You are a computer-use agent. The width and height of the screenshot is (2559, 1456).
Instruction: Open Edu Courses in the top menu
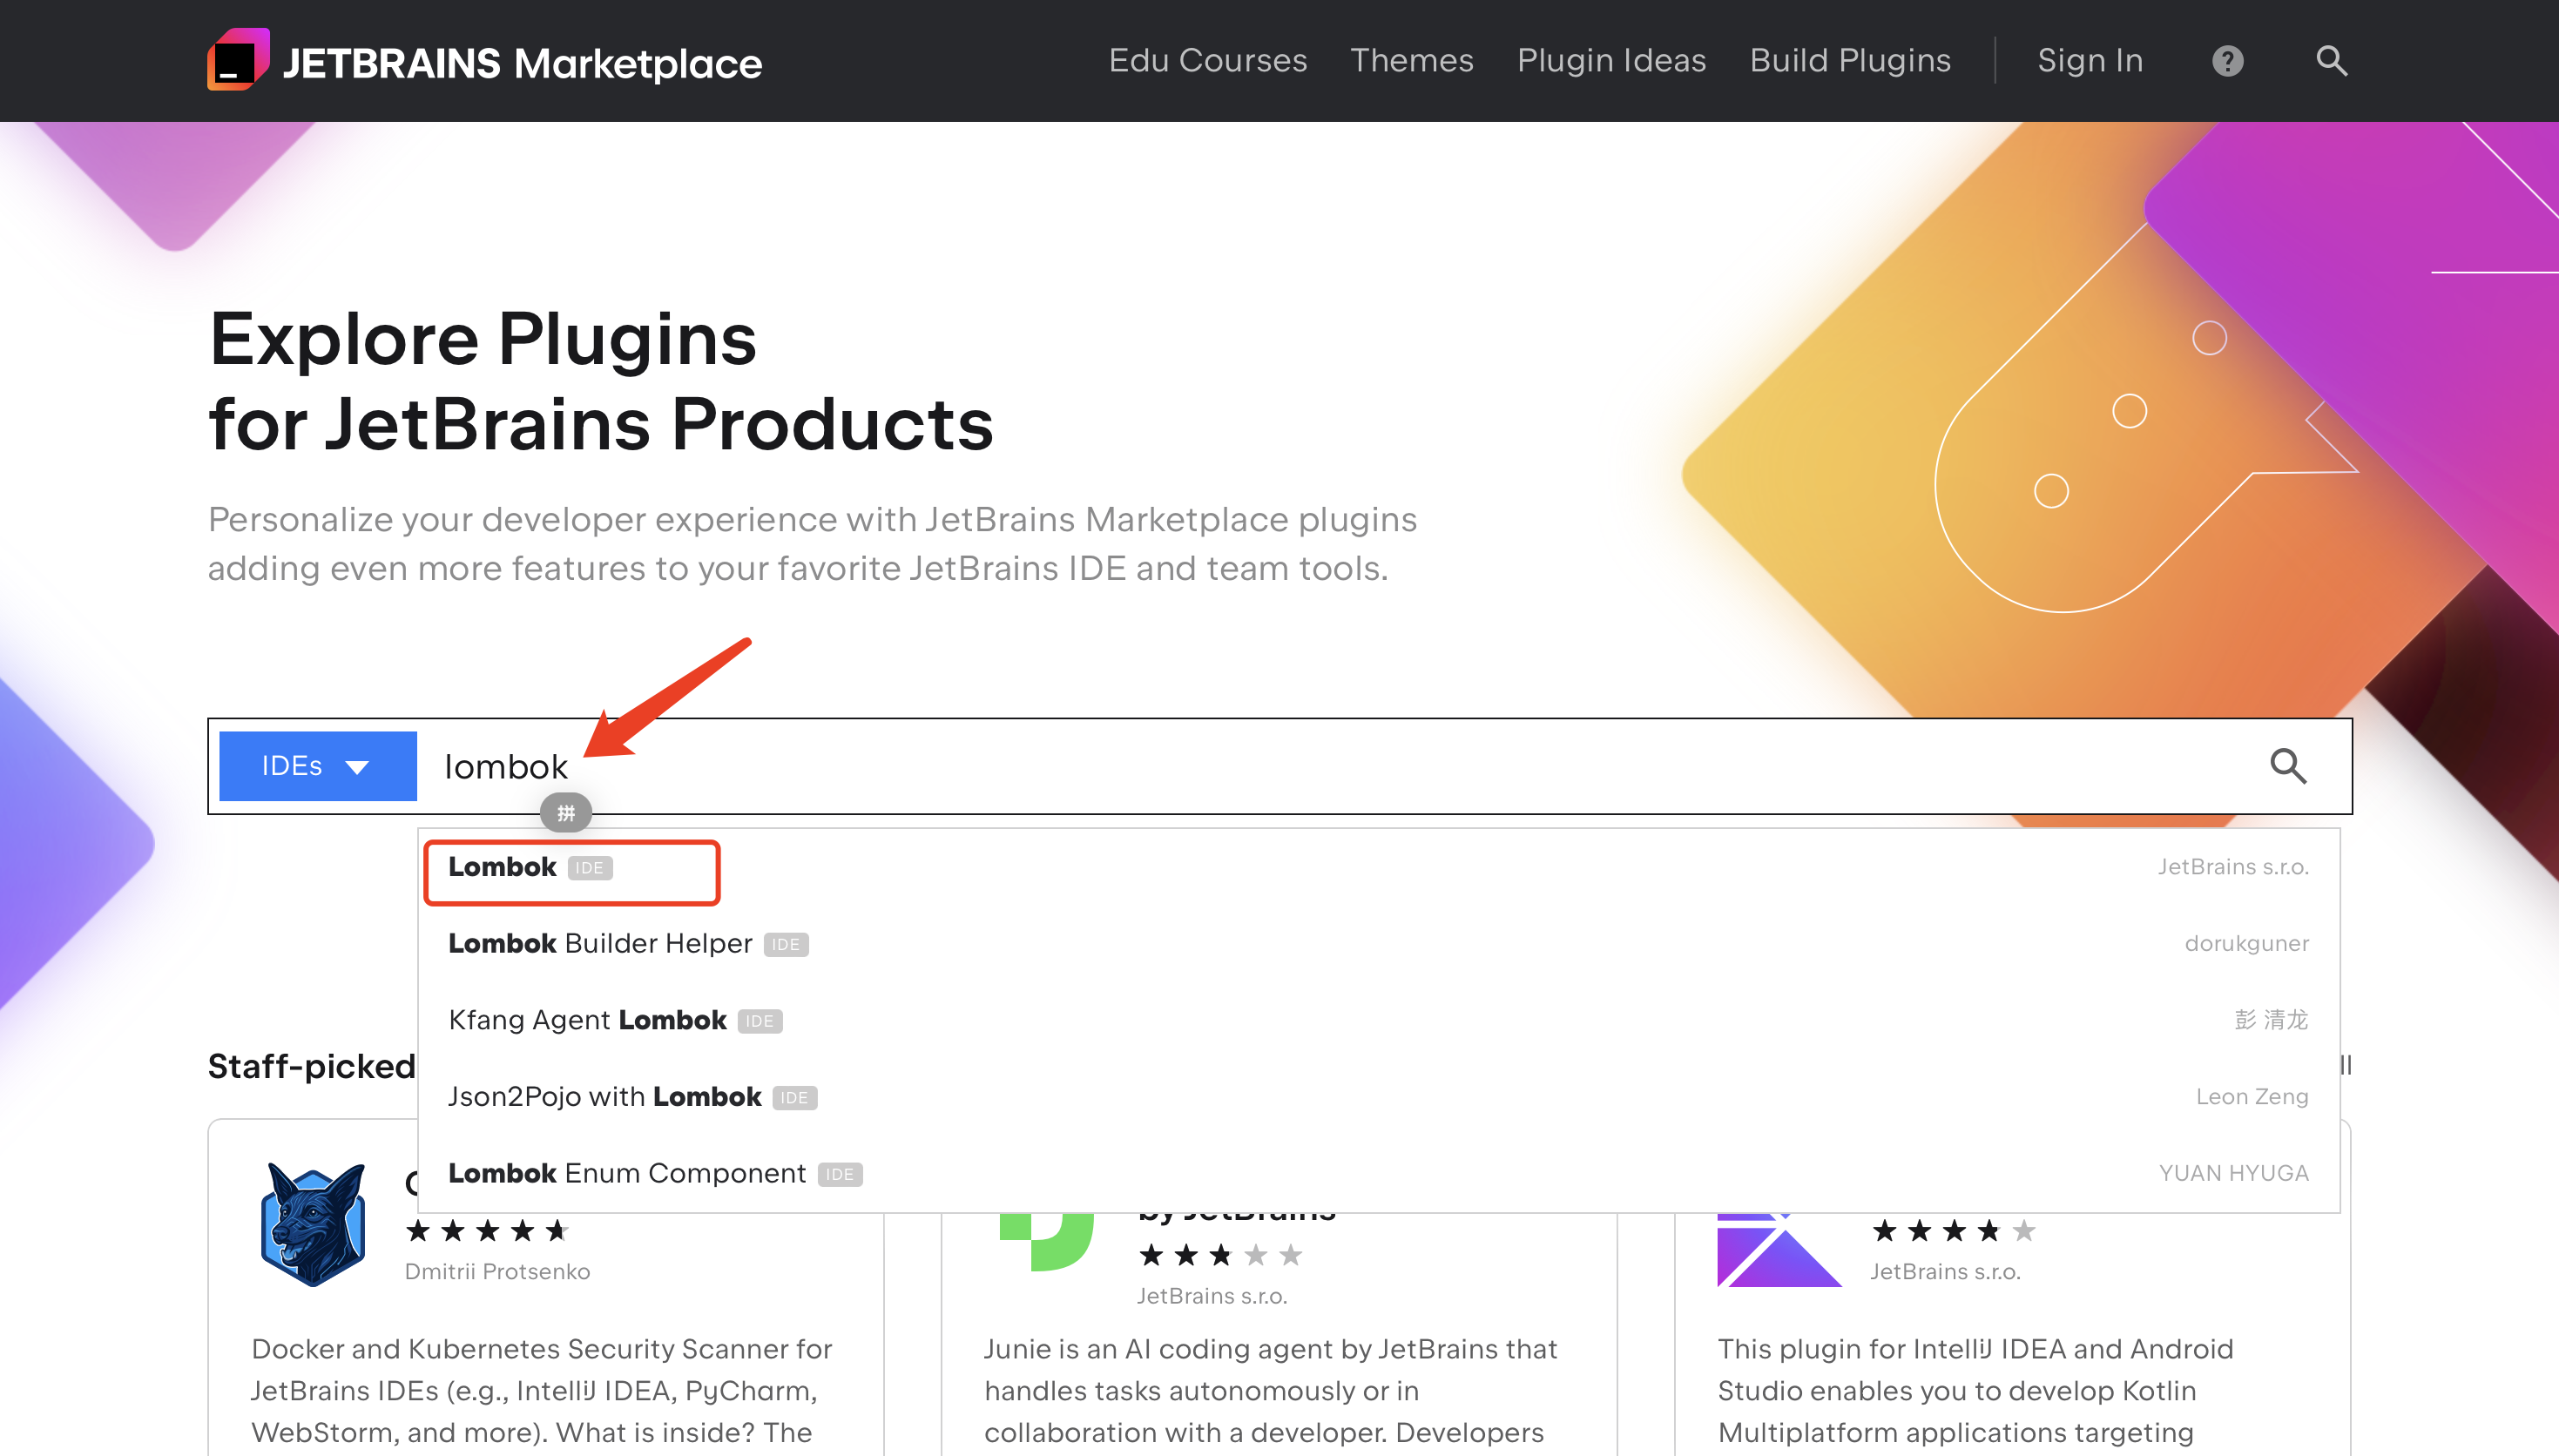1207,61
